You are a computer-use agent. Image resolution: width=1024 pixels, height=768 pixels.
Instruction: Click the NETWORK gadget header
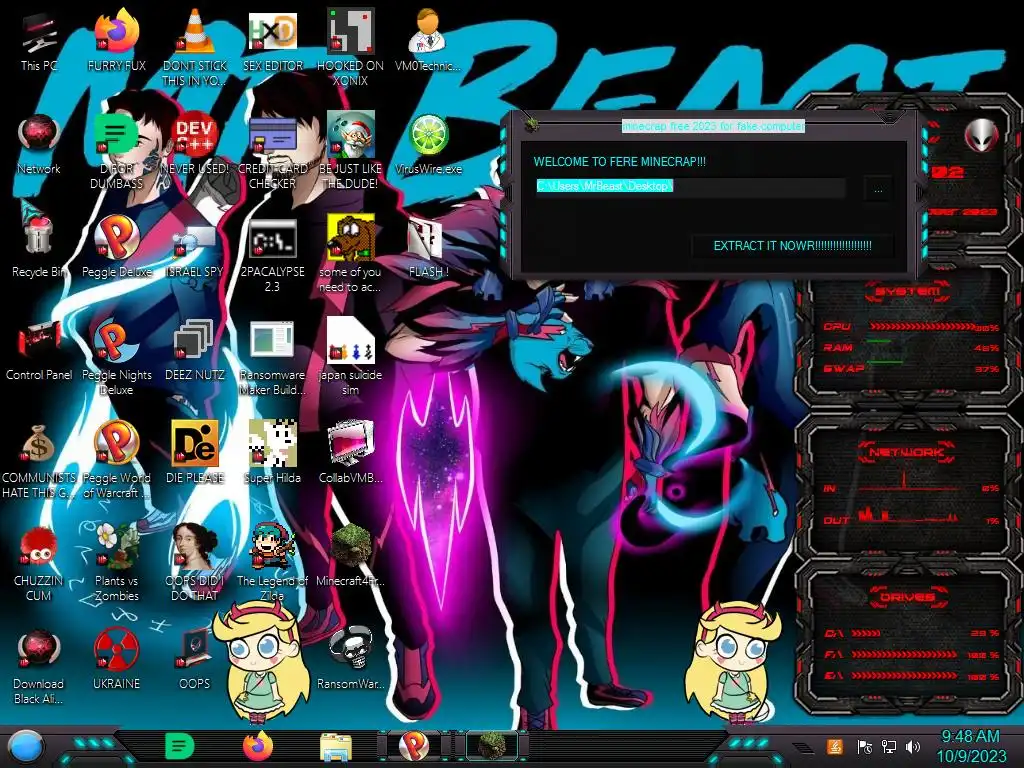[908, 451]
